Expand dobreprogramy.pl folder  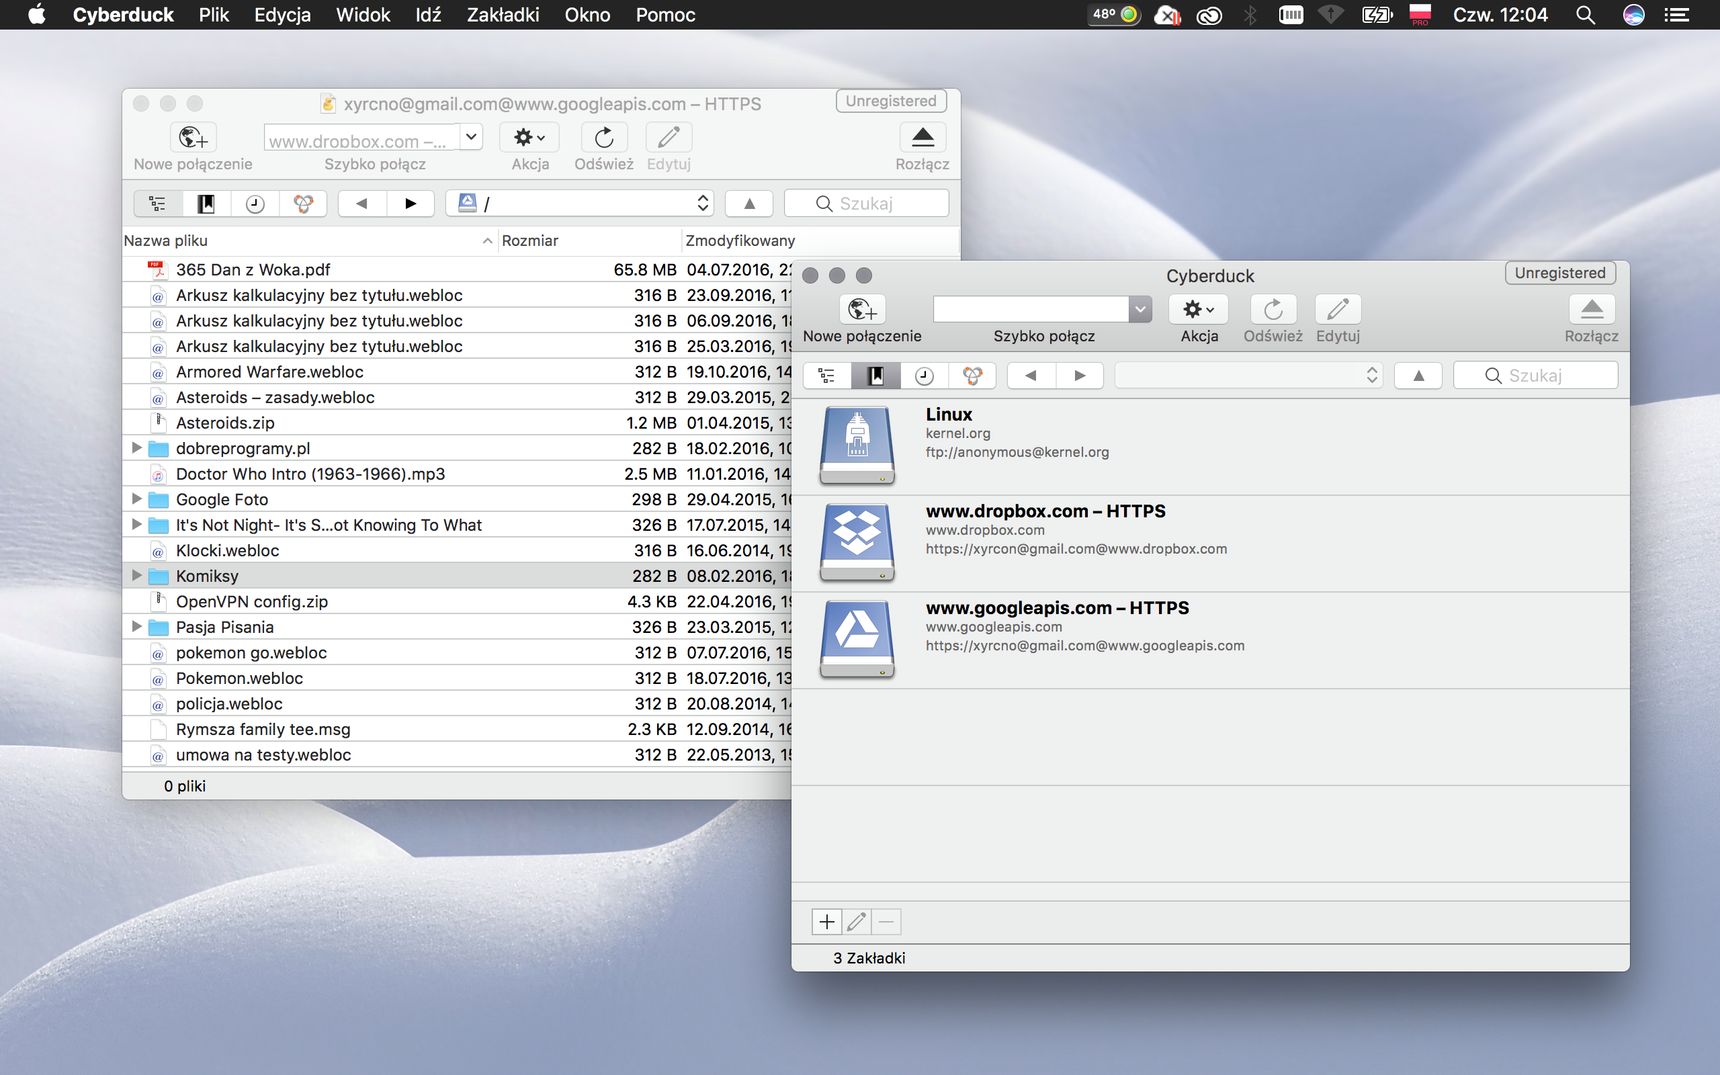137,448
